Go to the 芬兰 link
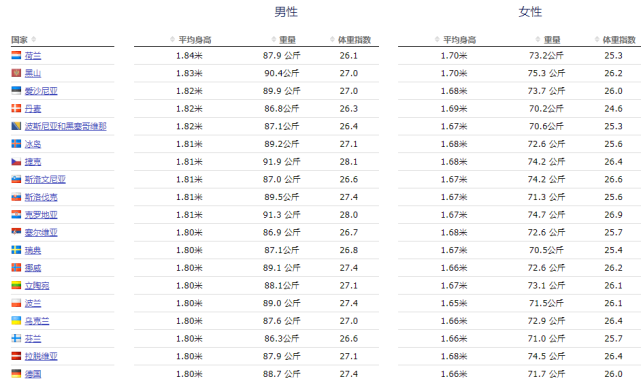 (x=33, y=338)
